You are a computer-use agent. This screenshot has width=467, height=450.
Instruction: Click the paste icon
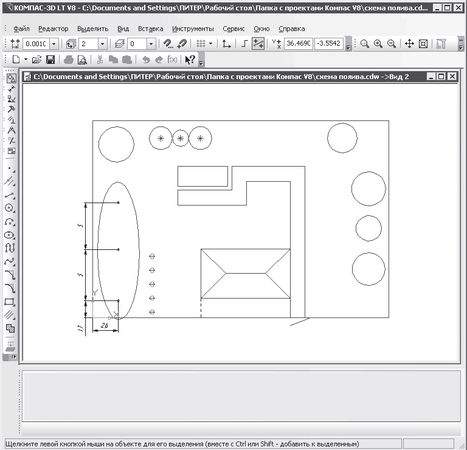point(127,60)
